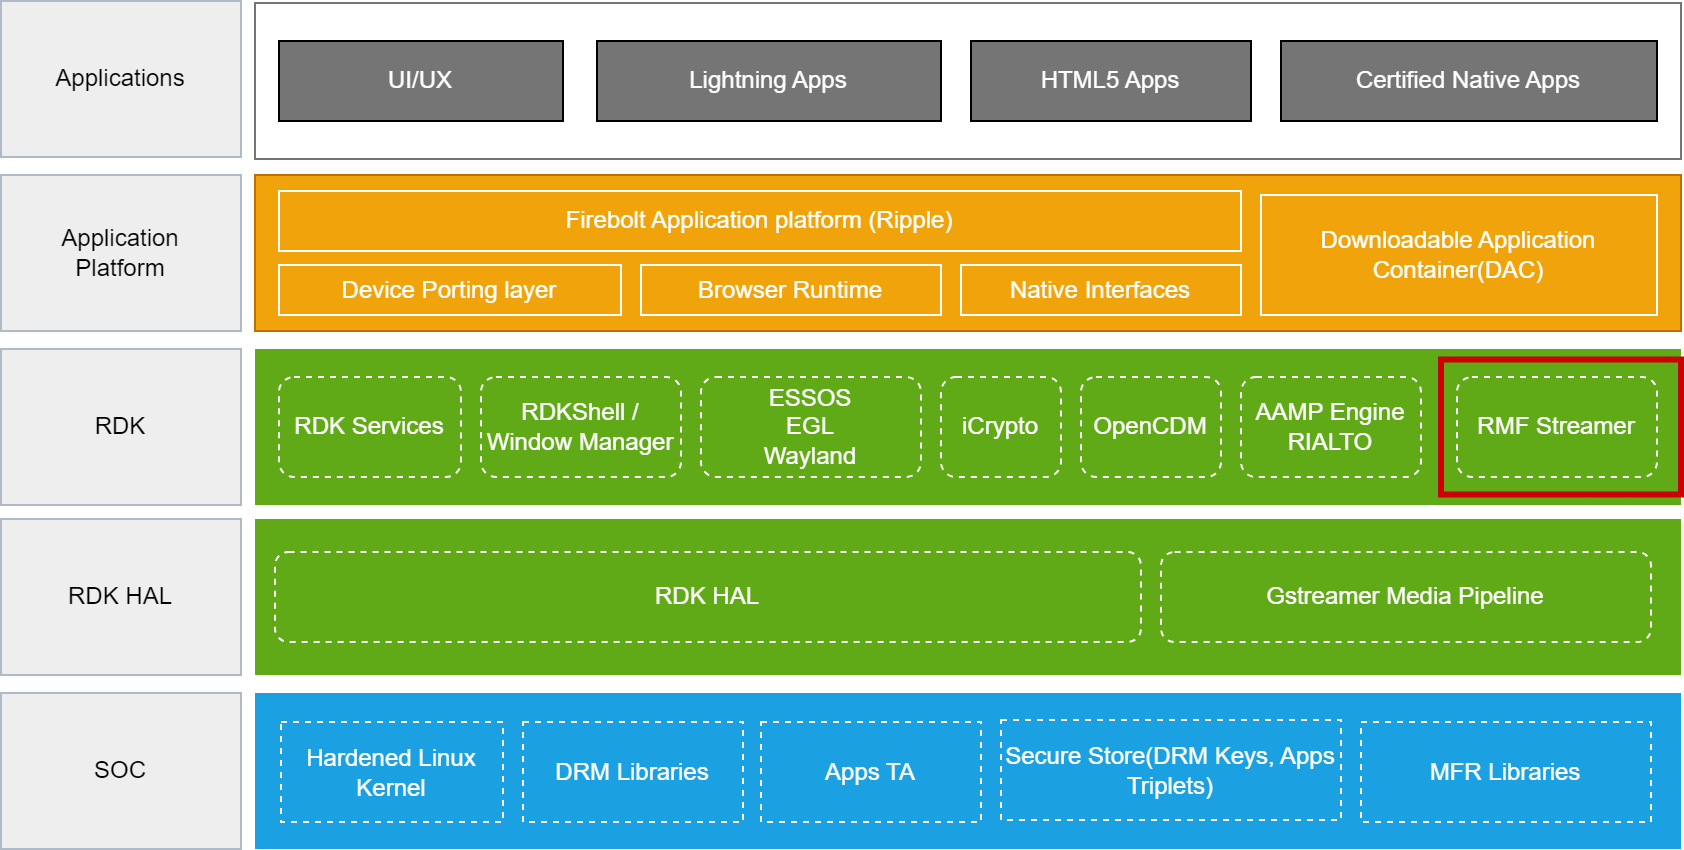Select the Application Platform layer label

pos(120,253)
